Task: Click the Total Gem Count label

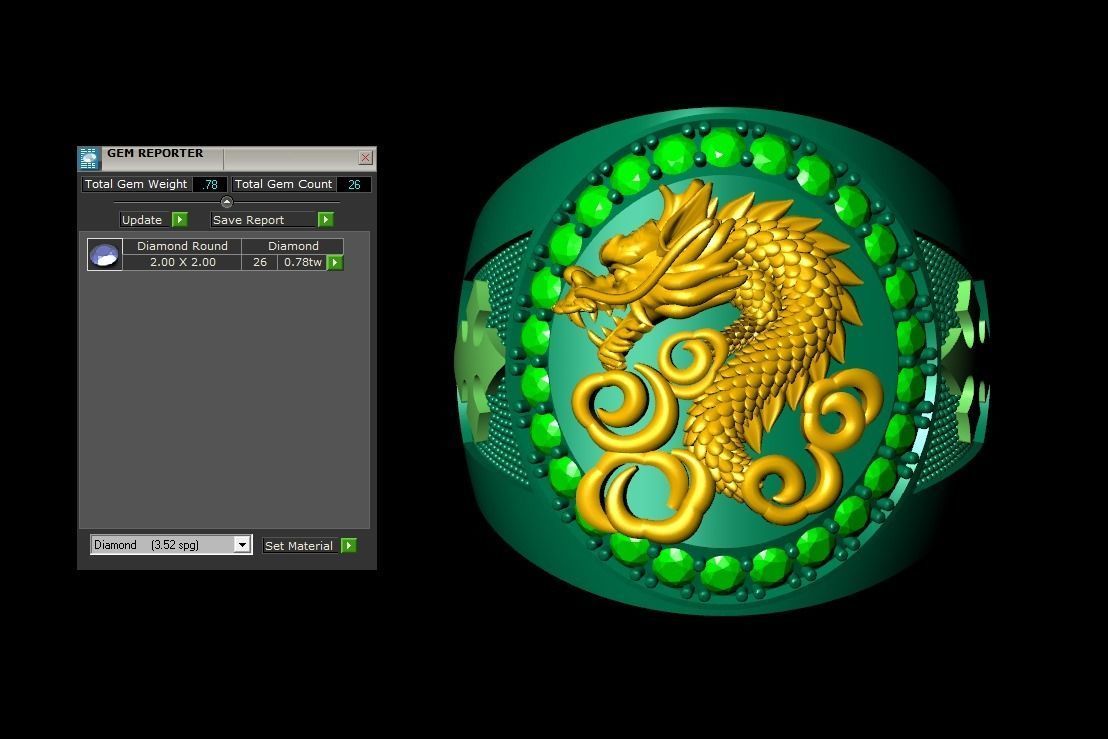Action: pyautogui.click(x=283, y=184)
